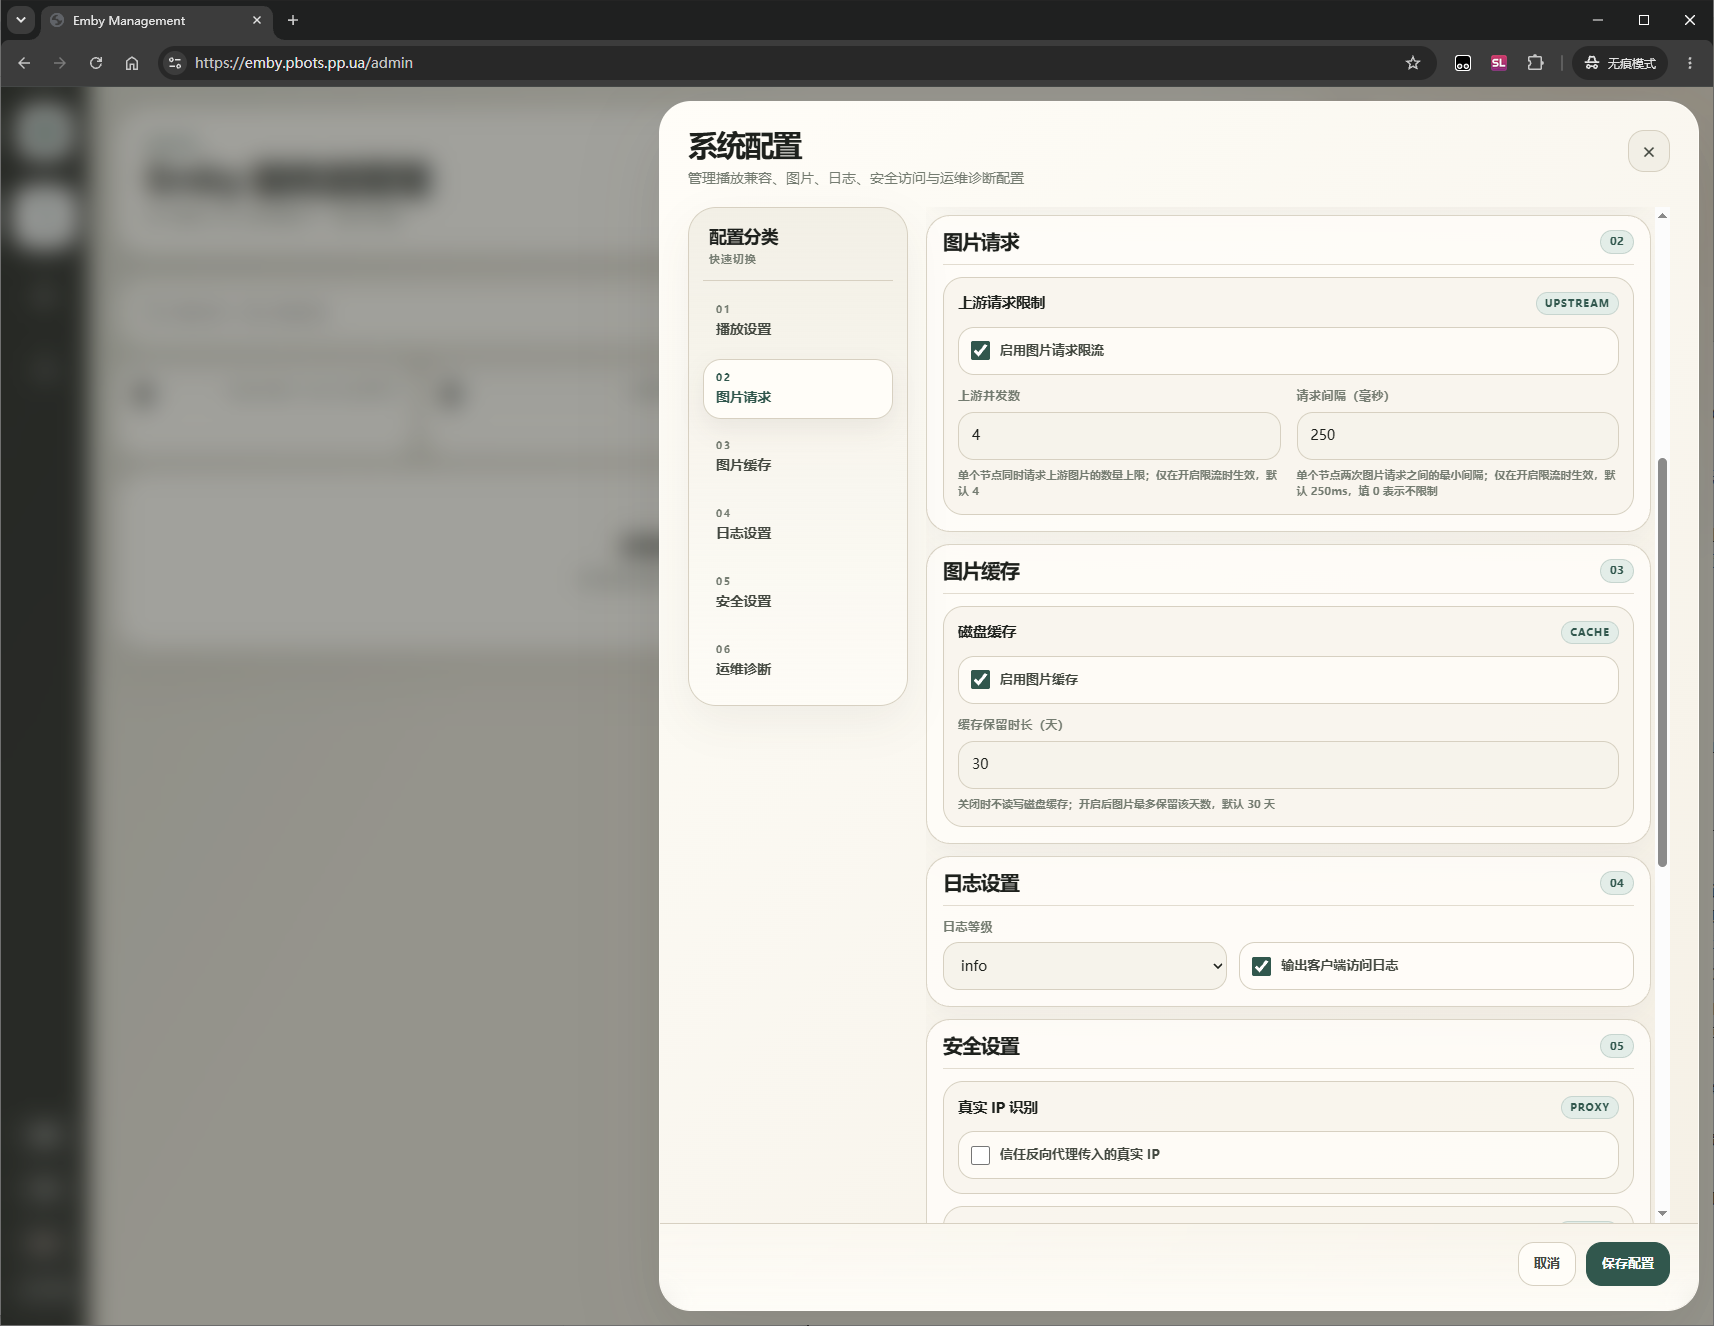This screenshot has height=1326, width=1714.
Task: Enable 信任反向代理传入的真实 IP checkbox
Action: [x=980, y=1155]
